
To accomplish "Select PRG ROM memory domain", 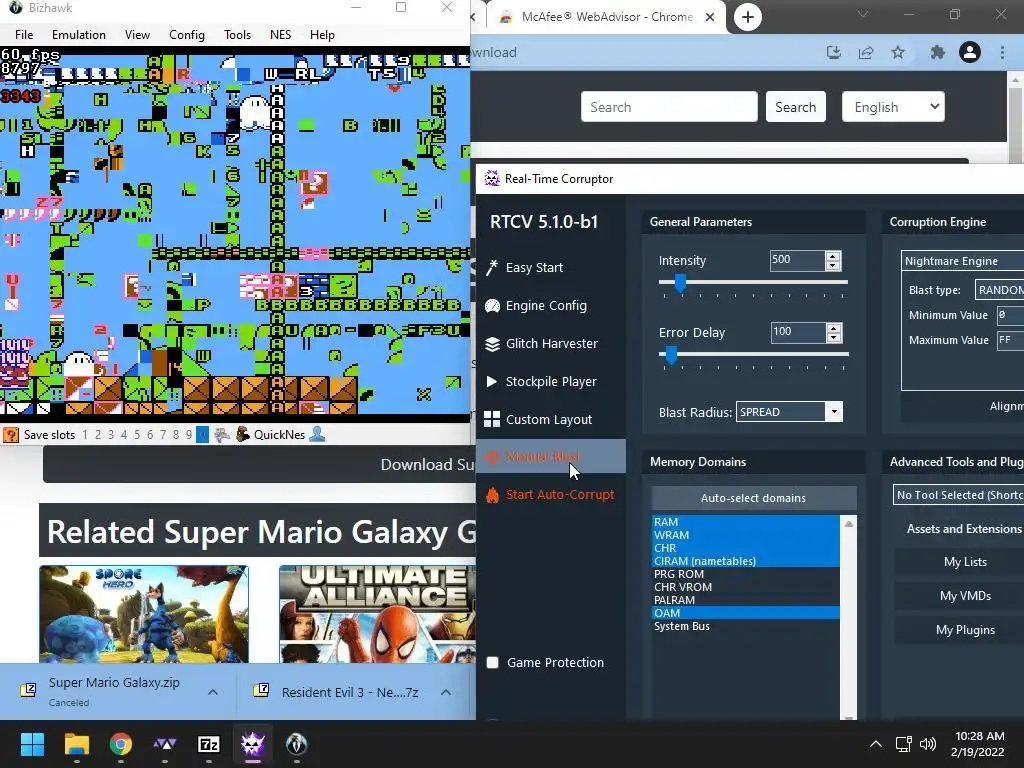I will coord(745,574).
